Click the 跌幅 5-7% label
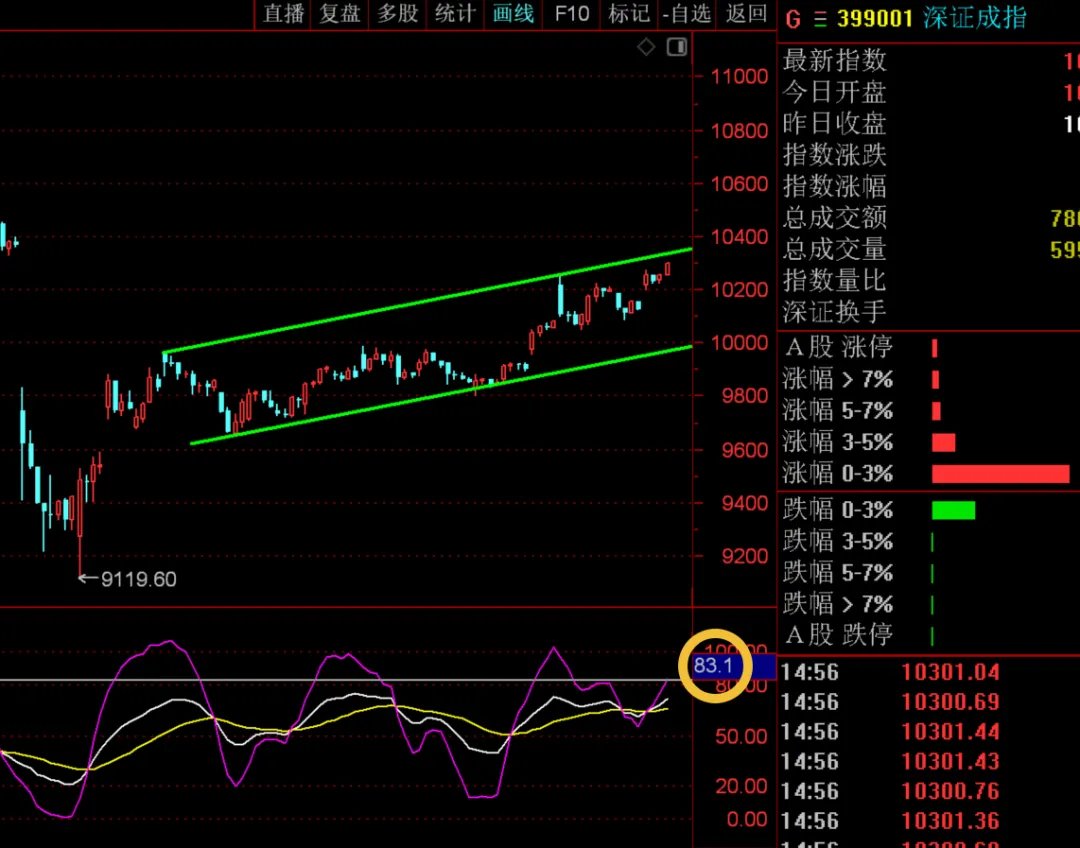The height and width of the screenshot is (848, 1080). [x=838, y=572]
